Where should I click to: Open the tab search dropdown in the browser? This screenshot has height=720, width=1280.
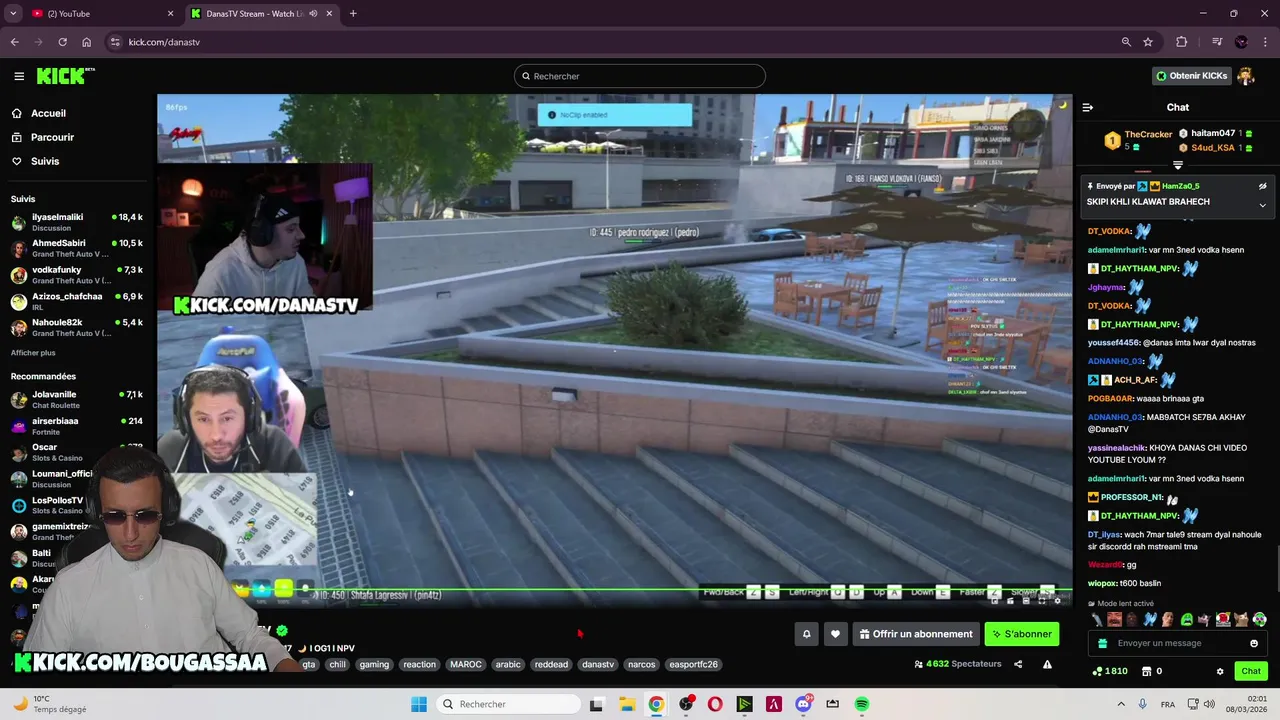point(13,14)
